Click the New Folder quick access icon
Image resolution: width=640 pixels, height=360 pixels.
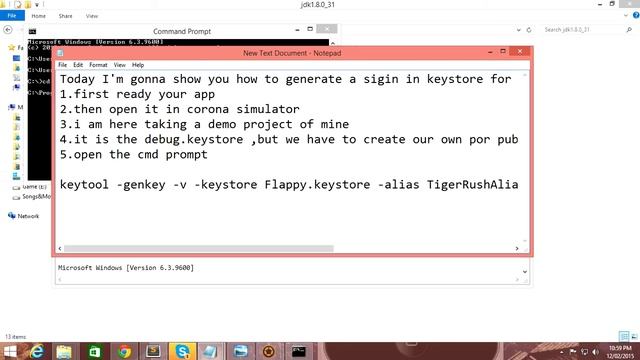[x=28, y=4]
